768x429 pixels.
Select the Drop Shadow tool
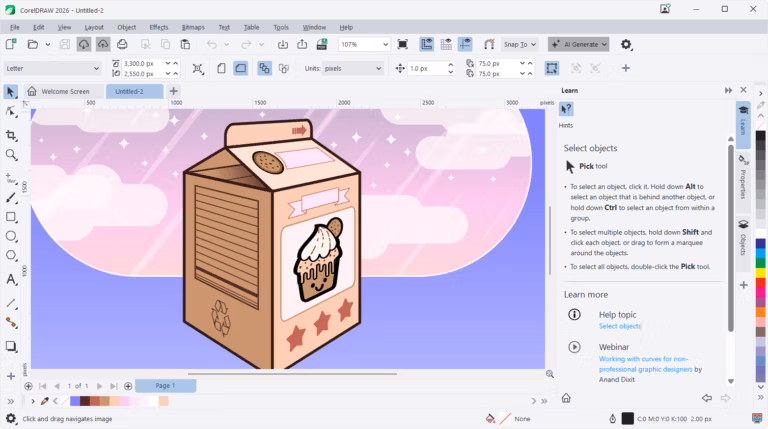(x=11, y=346)
